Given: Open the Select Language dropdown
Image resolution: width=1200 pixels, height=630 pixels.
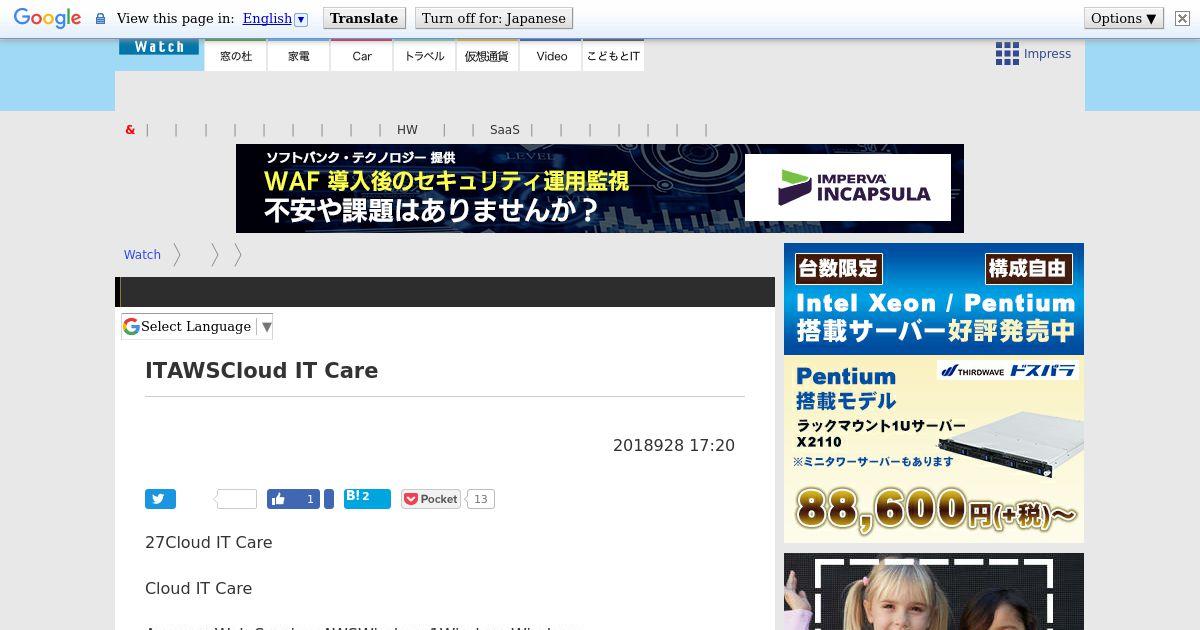Looking at the screenshot, I should [197, 326].
